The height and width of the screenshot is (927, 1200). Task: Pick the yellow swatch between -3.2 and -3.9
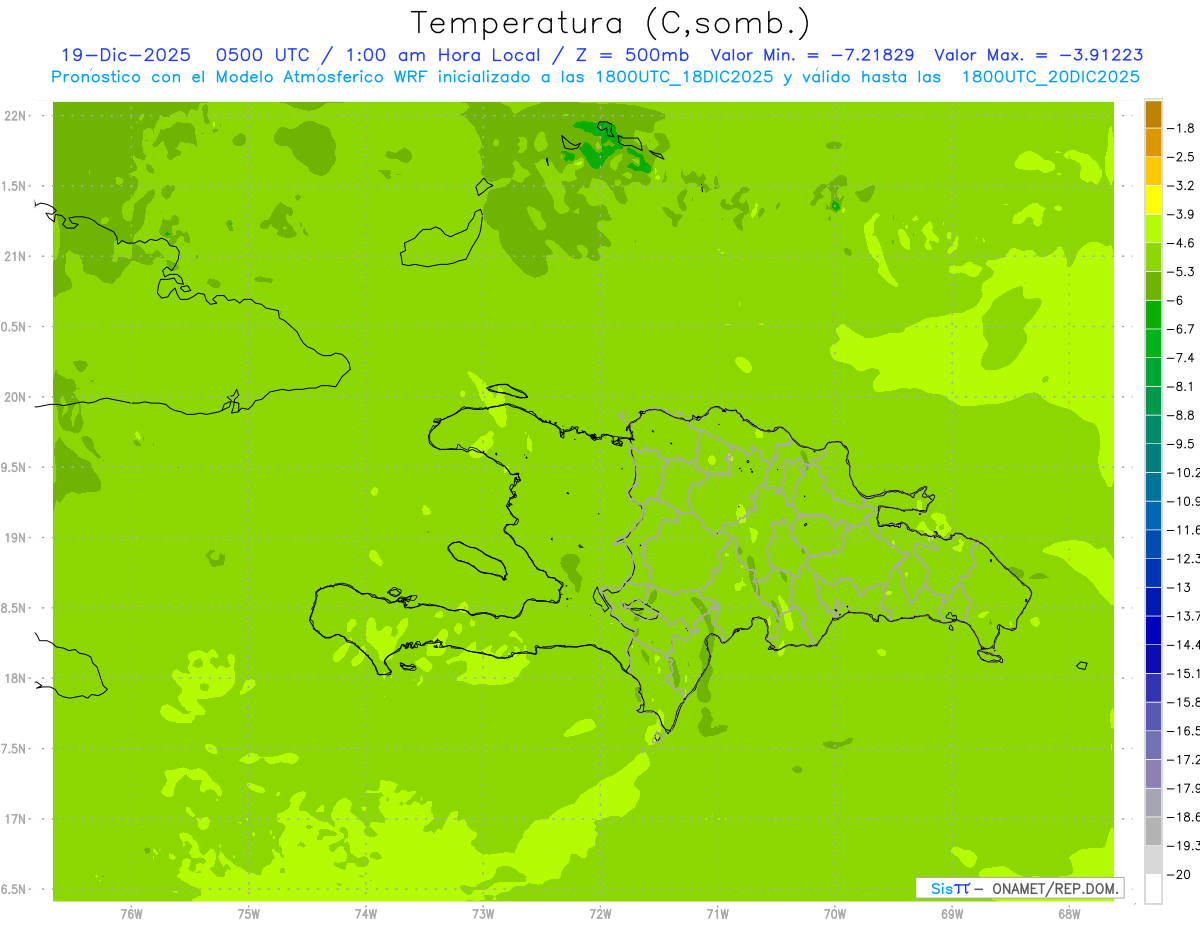[x=1153, y=200]
